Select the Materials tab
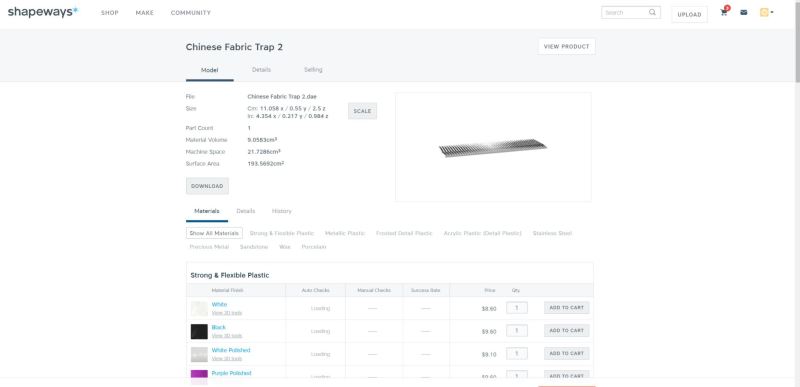Image resolution: width=800 pixels, height=387 pixels. click(207, 211)
